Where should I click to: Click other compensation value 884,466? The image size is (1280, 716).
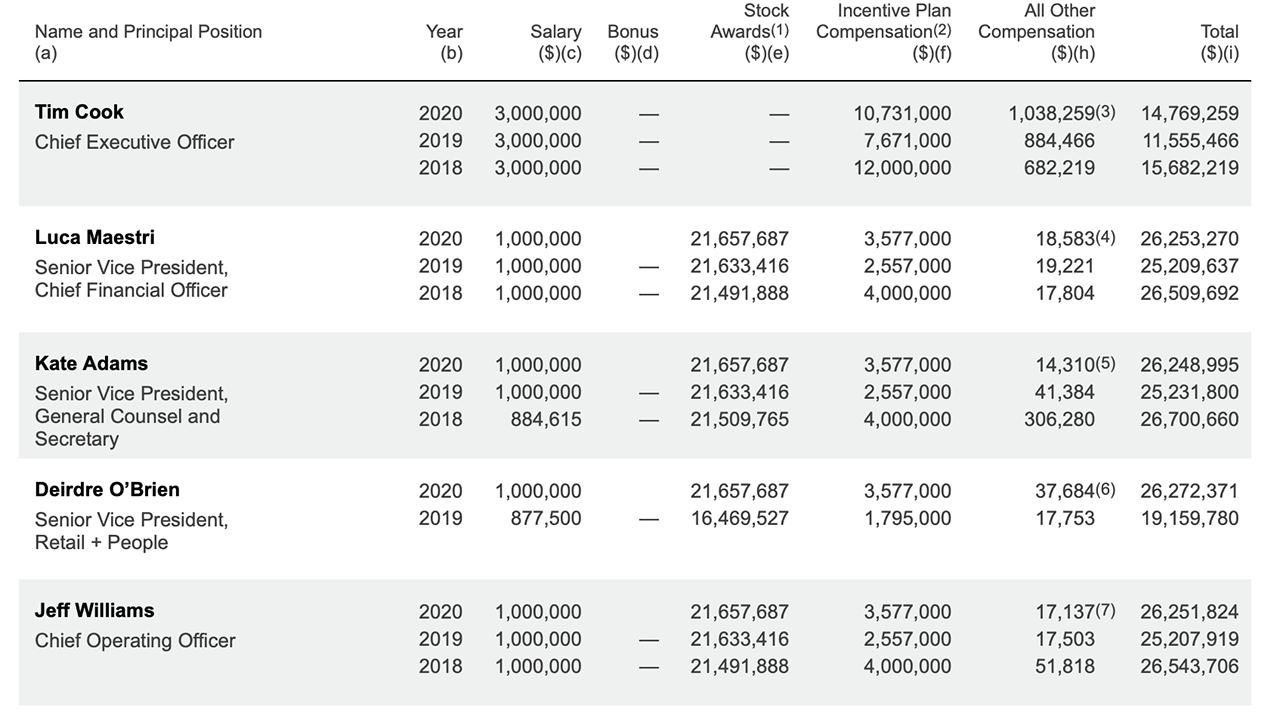click(1059, 141)
